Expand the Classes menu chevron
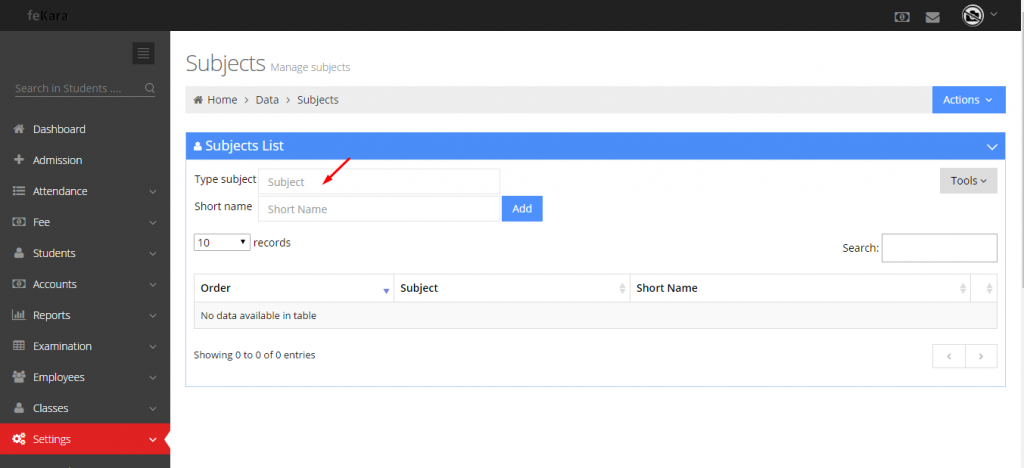 pyautogui.click(x=153, y=409)
